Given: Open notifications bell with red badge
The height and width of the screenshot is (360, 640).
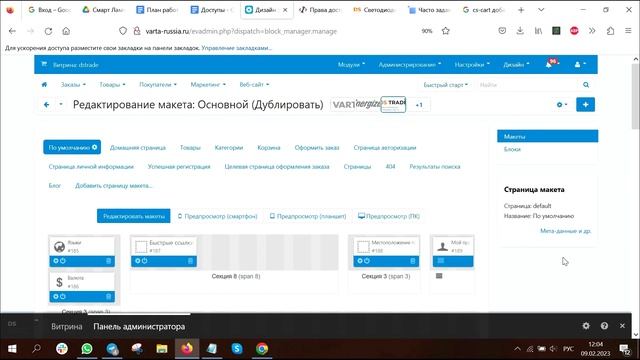Looking at the screenshot, I should coord(549,64).
